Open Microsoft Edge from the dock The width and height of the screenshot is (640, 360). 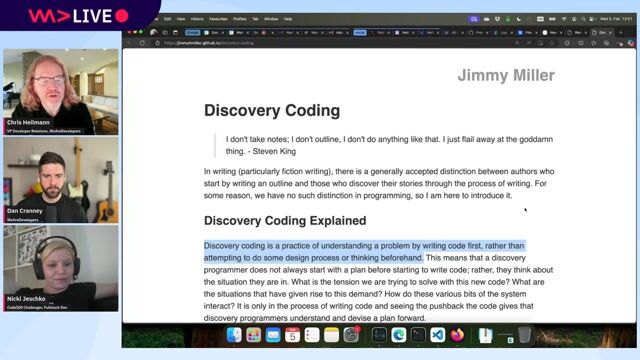pyautogui.click(x=399, y=335)
